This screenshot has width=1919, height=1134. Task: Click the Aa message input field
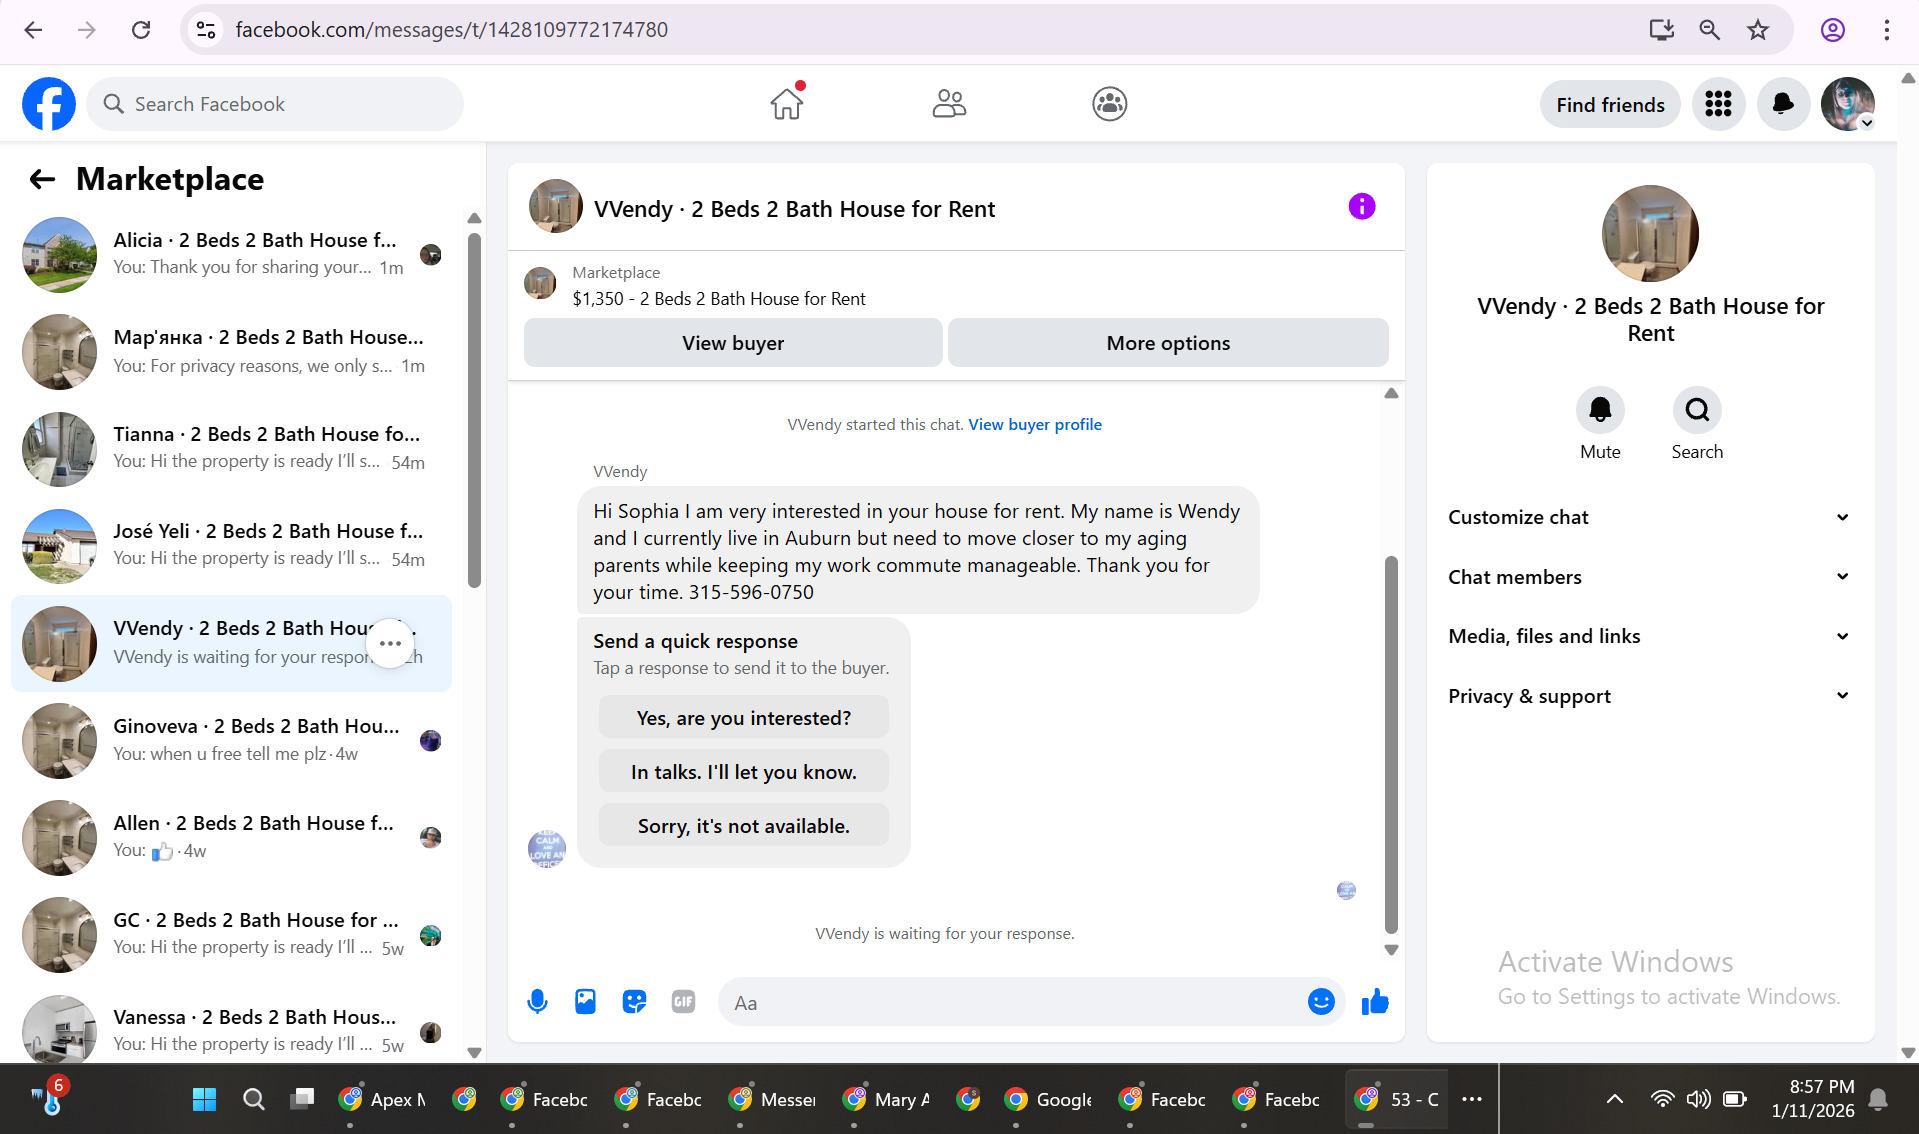pos(1010,1002)
